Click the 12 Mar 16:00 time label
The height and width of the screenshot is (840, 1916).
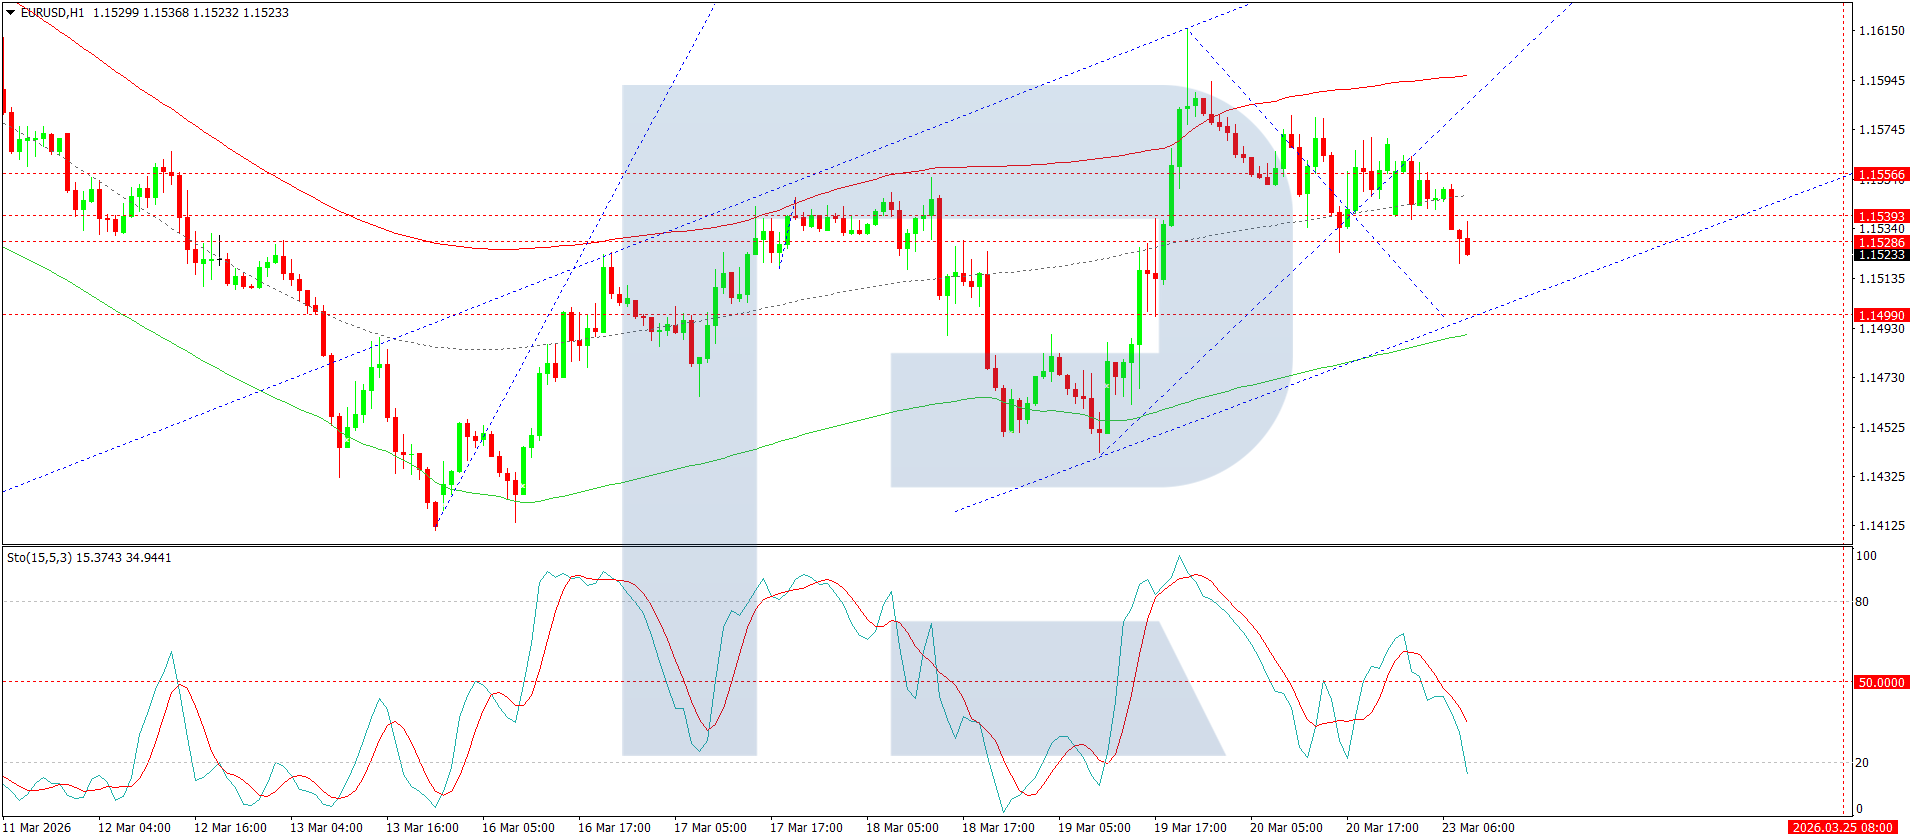pyautogui.click(x=230, y=828)
